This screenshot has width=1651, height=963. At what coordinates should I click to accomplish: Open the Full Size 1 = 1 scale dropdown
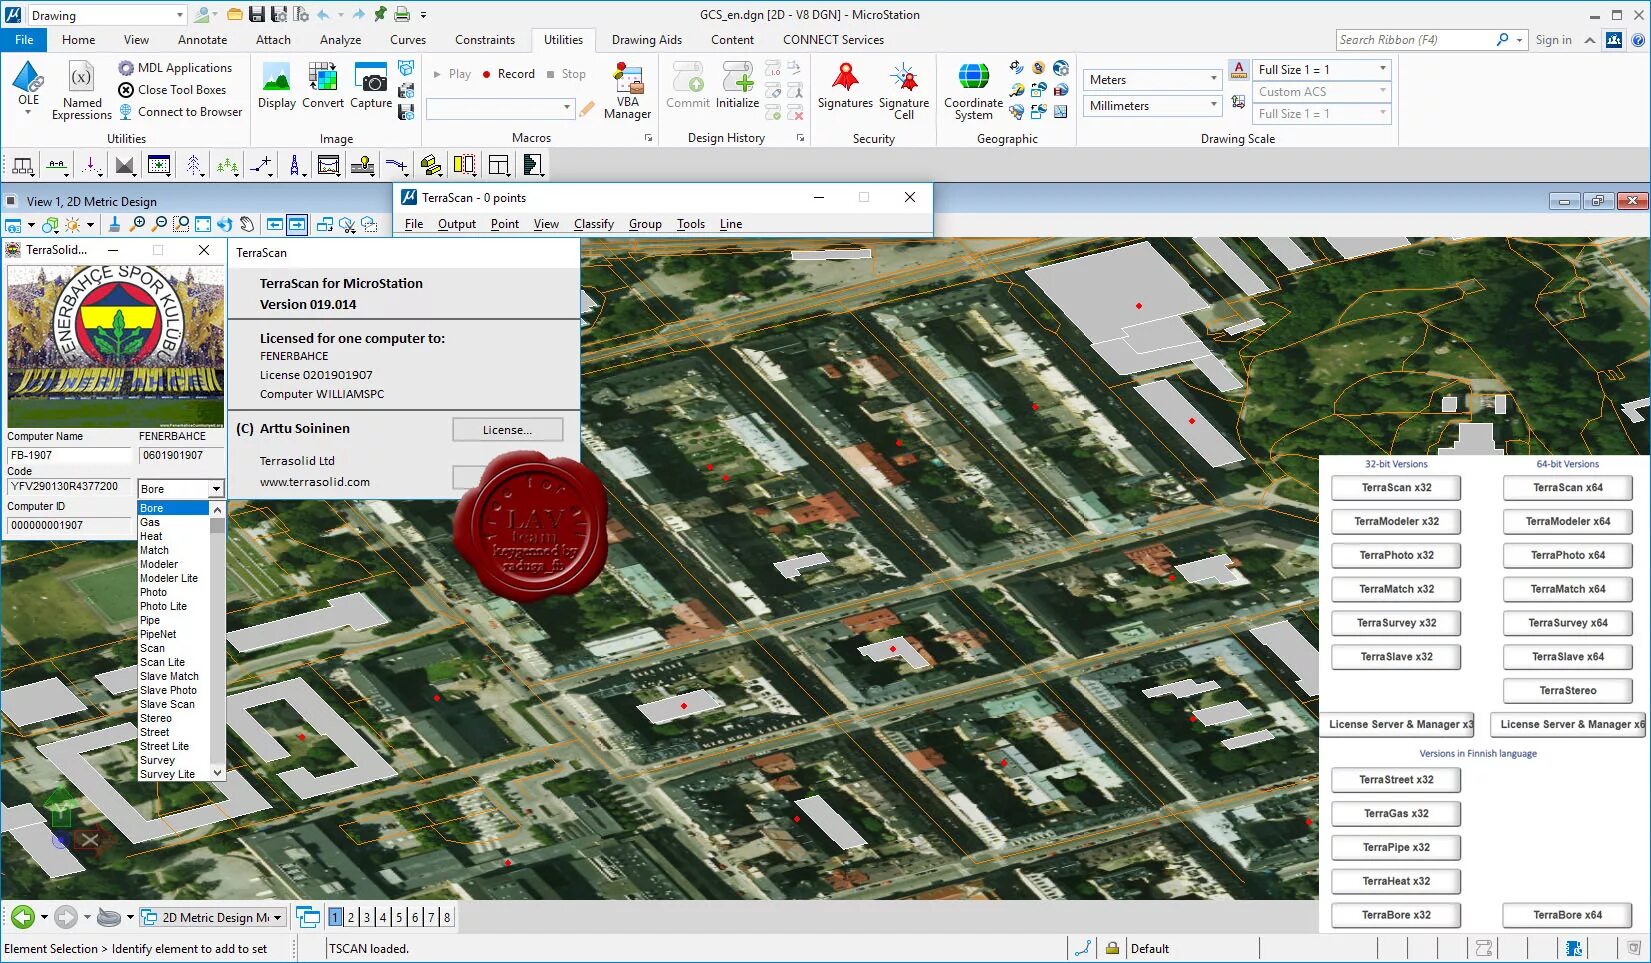click(1321, 69)
